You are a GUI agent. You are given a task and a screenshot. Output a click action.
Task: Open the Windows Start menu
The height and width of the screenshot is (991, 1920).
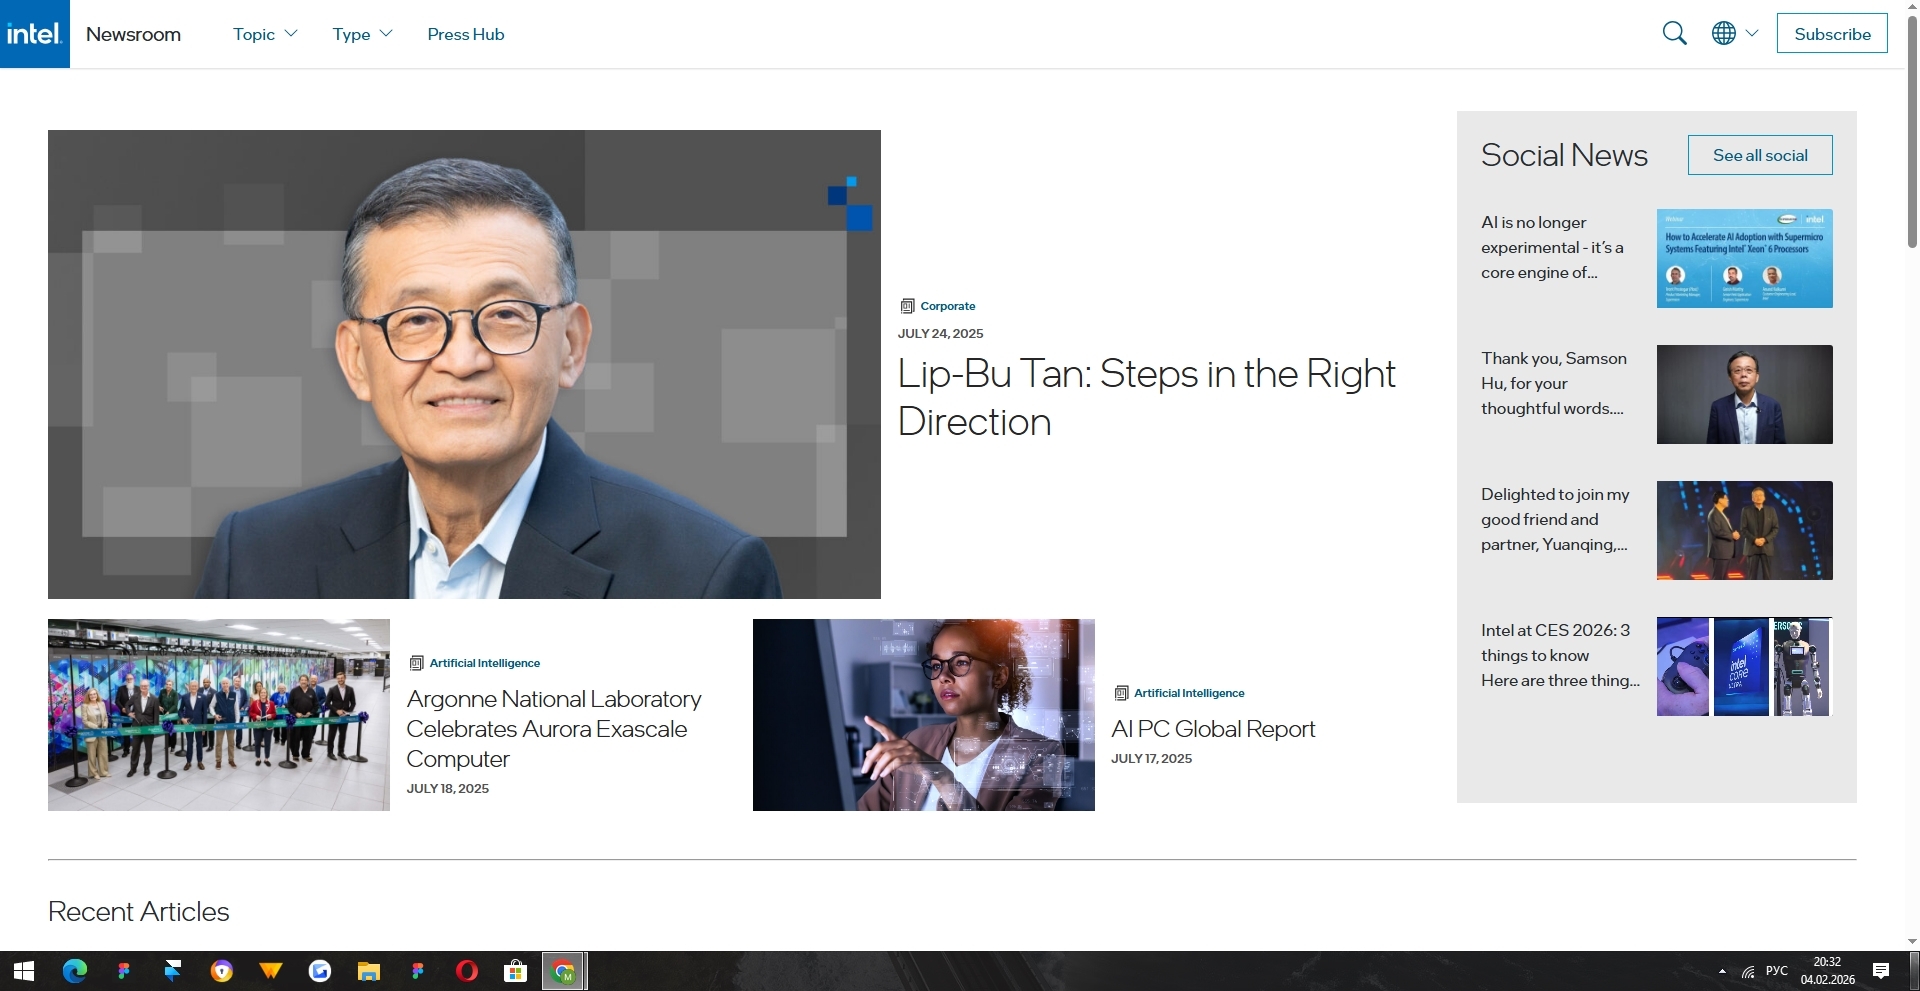pos(24,971)
